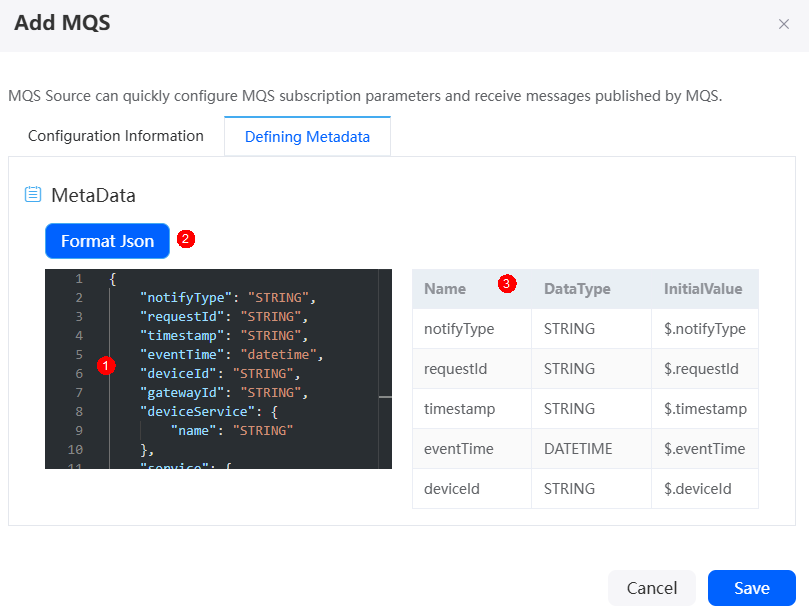Click the "name": "STRING" editor line

click(232, 431)
